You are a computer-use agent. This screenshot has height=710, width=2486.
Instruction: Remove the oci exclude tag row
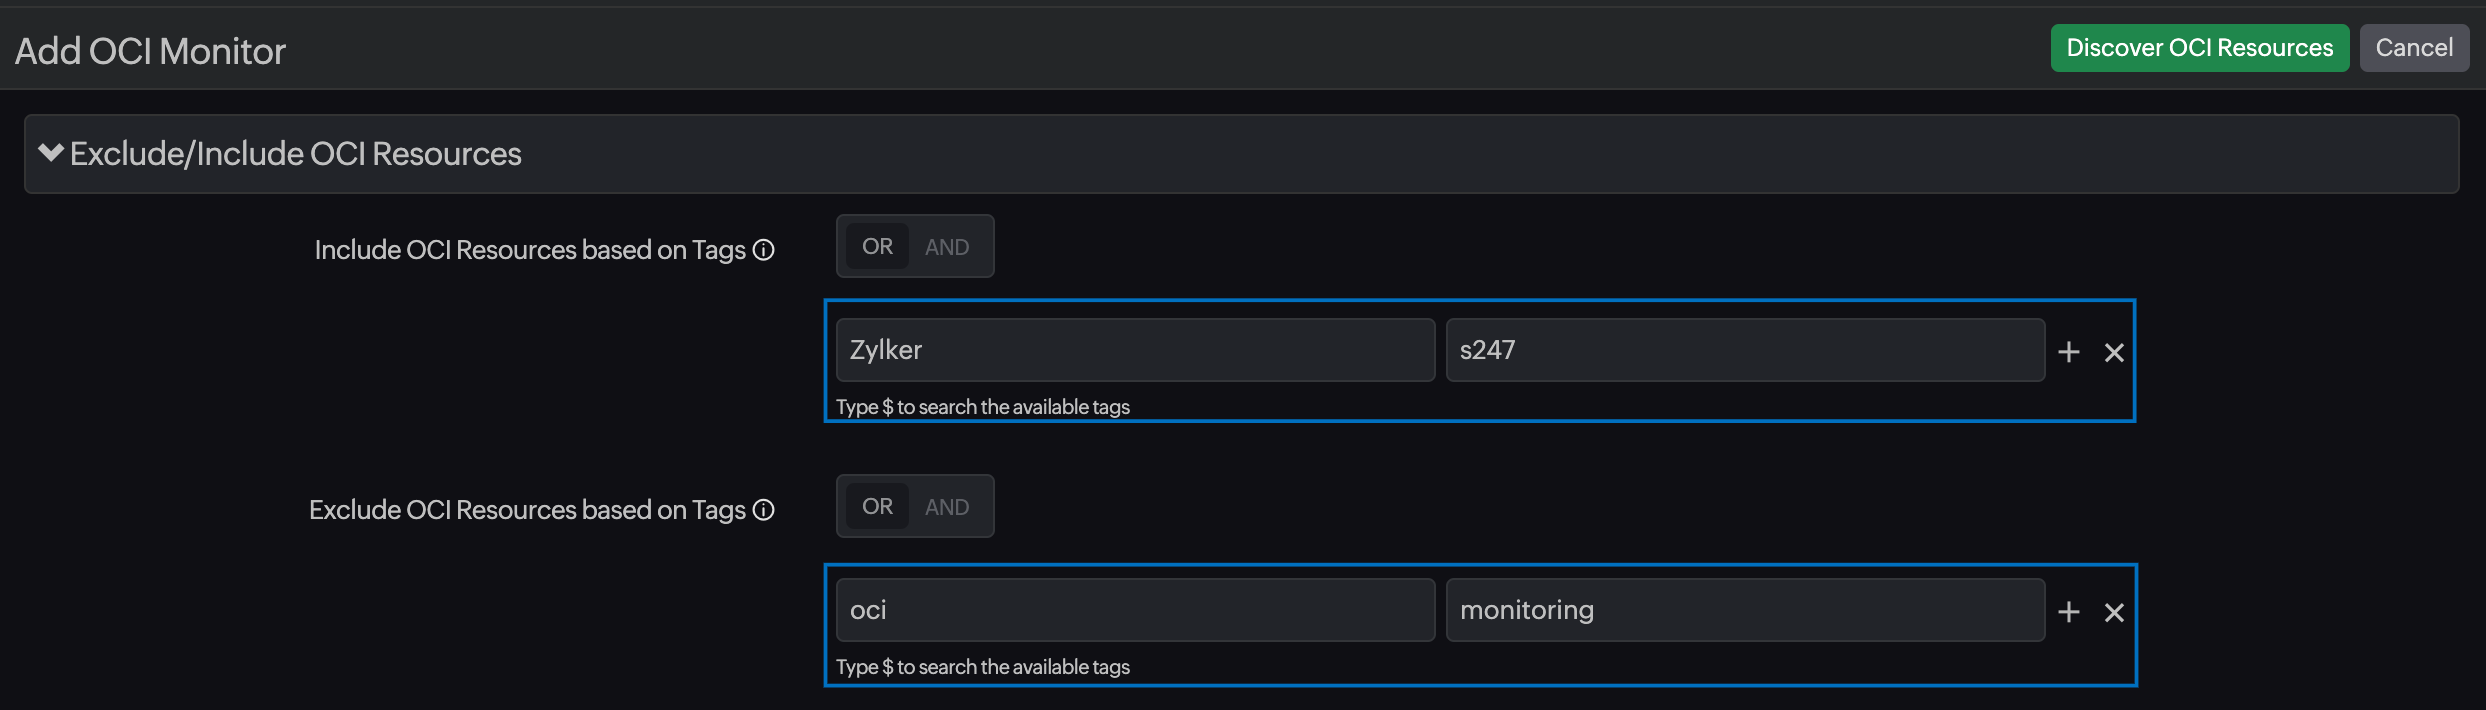tap(2114, 612)
